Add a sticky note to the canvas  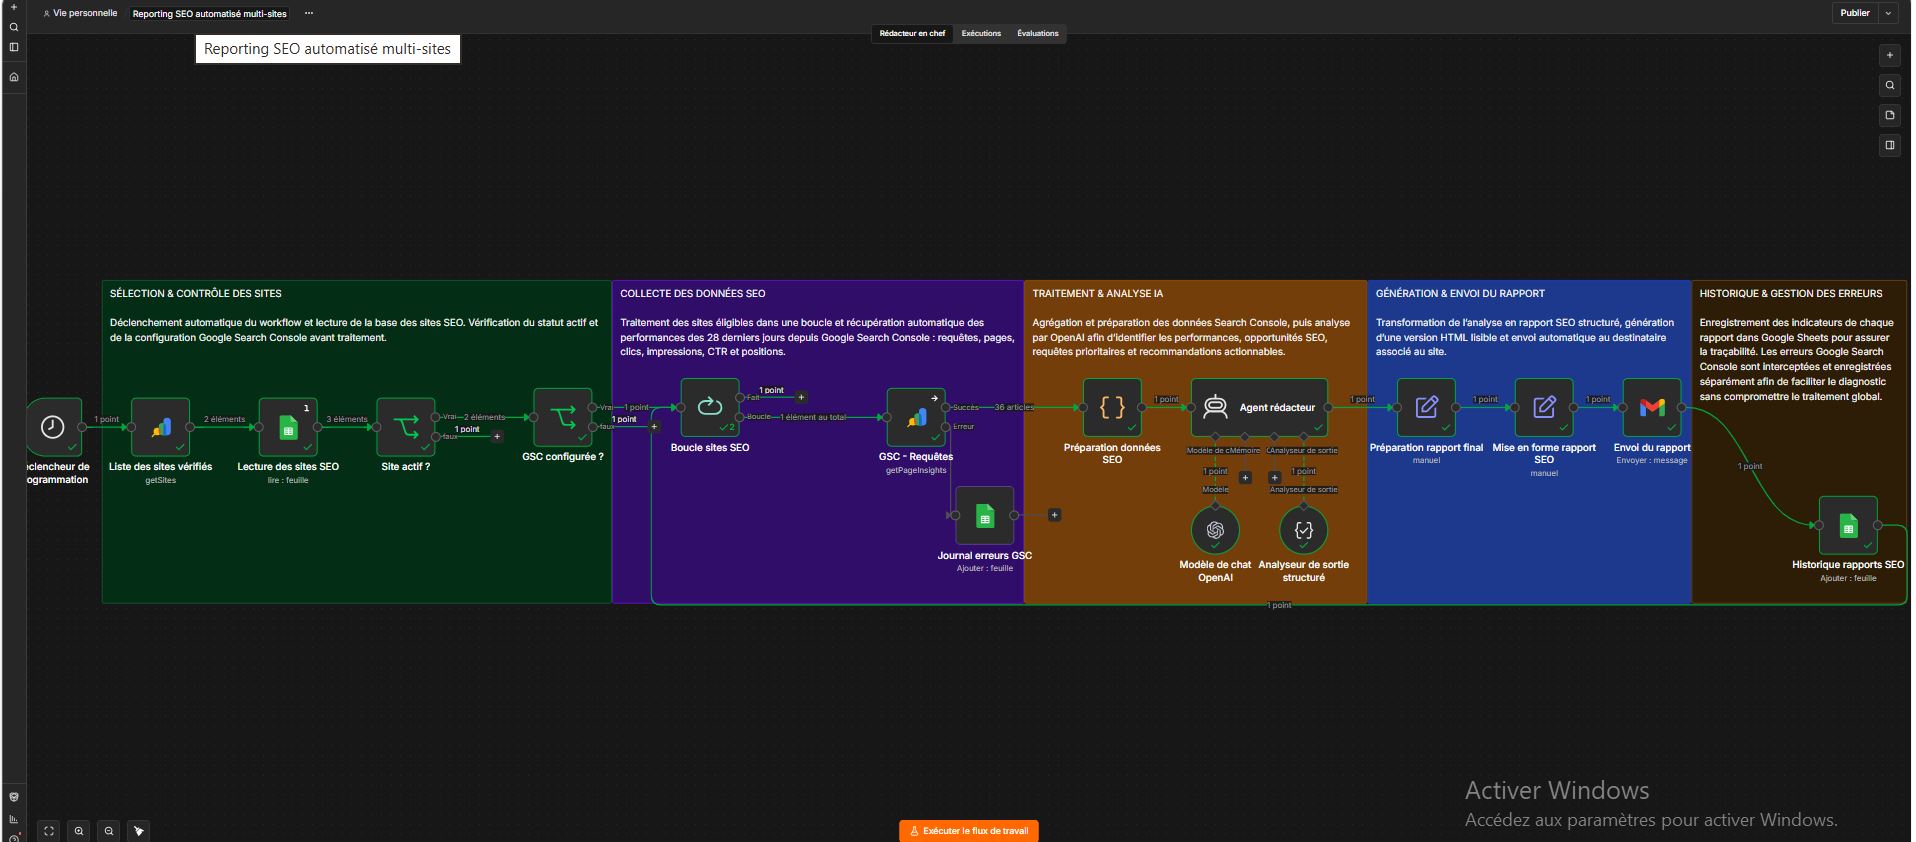(1889, 115)
